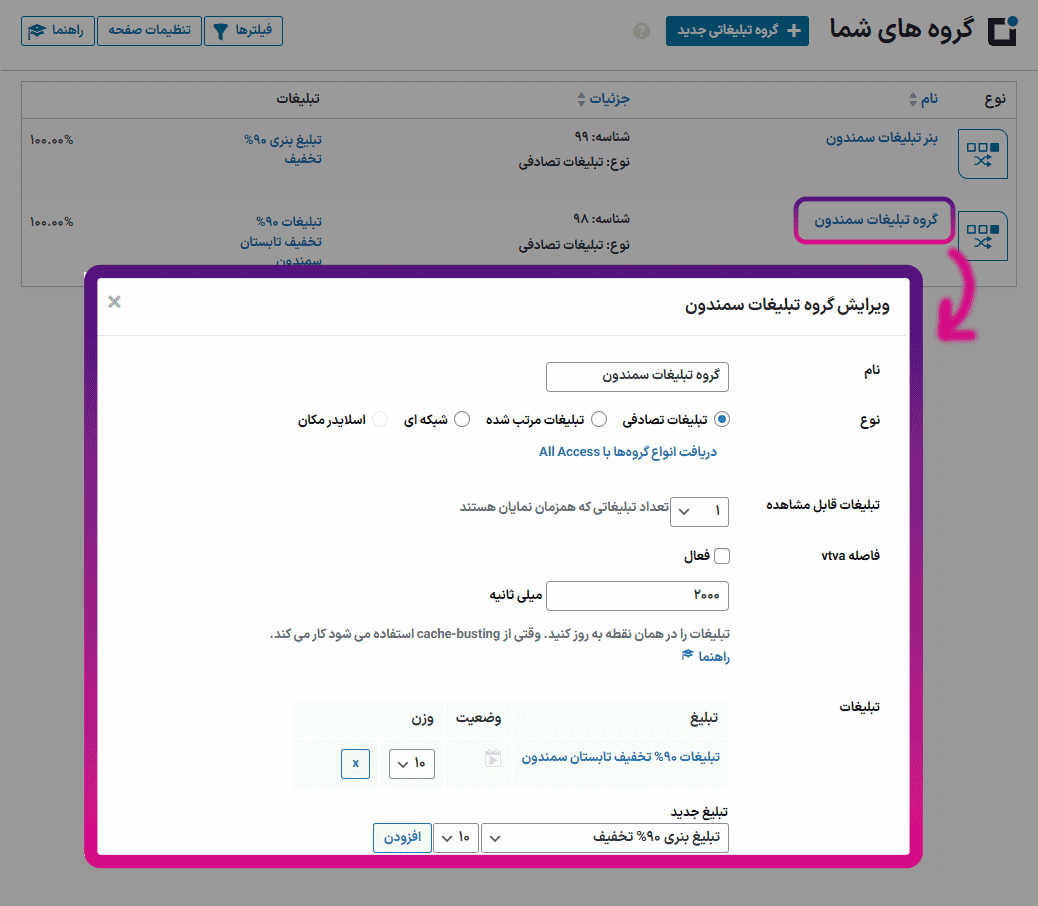This screenshot has height=906, width=1038.
Task: Select تبلیغات تصادفی radio option
Action: click(x=722, y=420)
